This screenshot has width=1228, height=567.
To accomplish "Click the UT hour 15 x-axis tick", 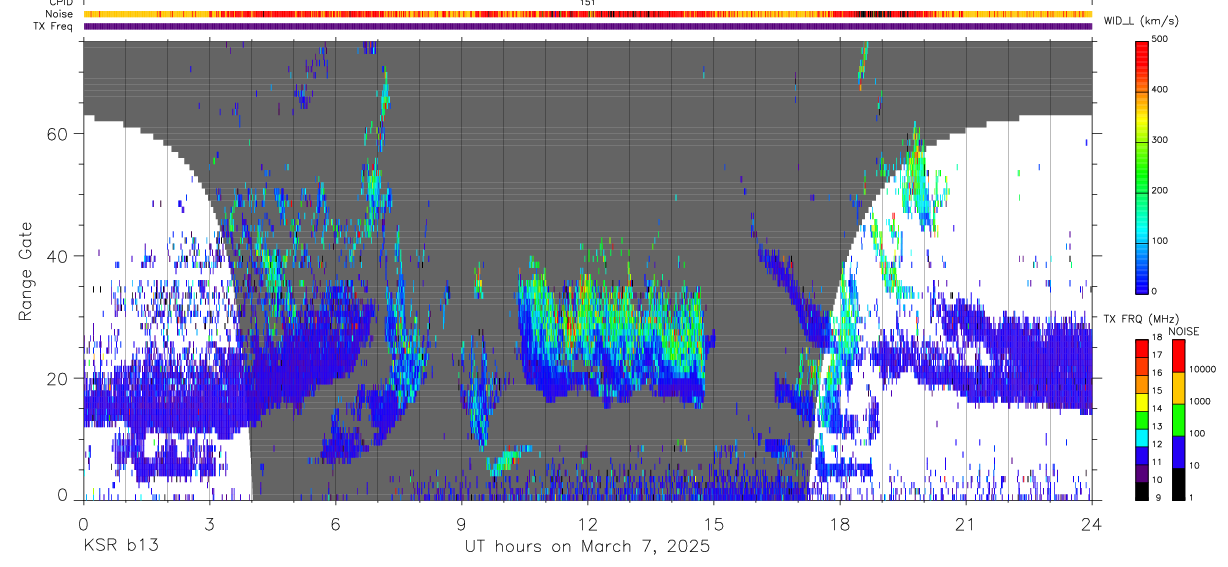I will [x=714, y=522].
